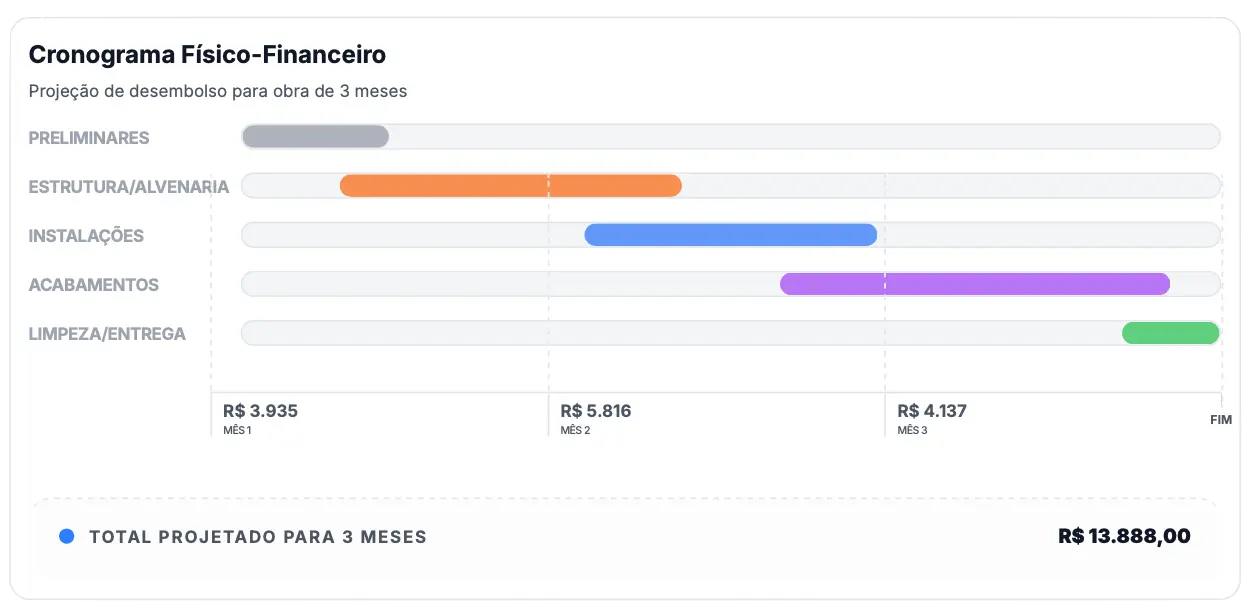Click the PRELIMINARES row label

(x=89, y=138)
